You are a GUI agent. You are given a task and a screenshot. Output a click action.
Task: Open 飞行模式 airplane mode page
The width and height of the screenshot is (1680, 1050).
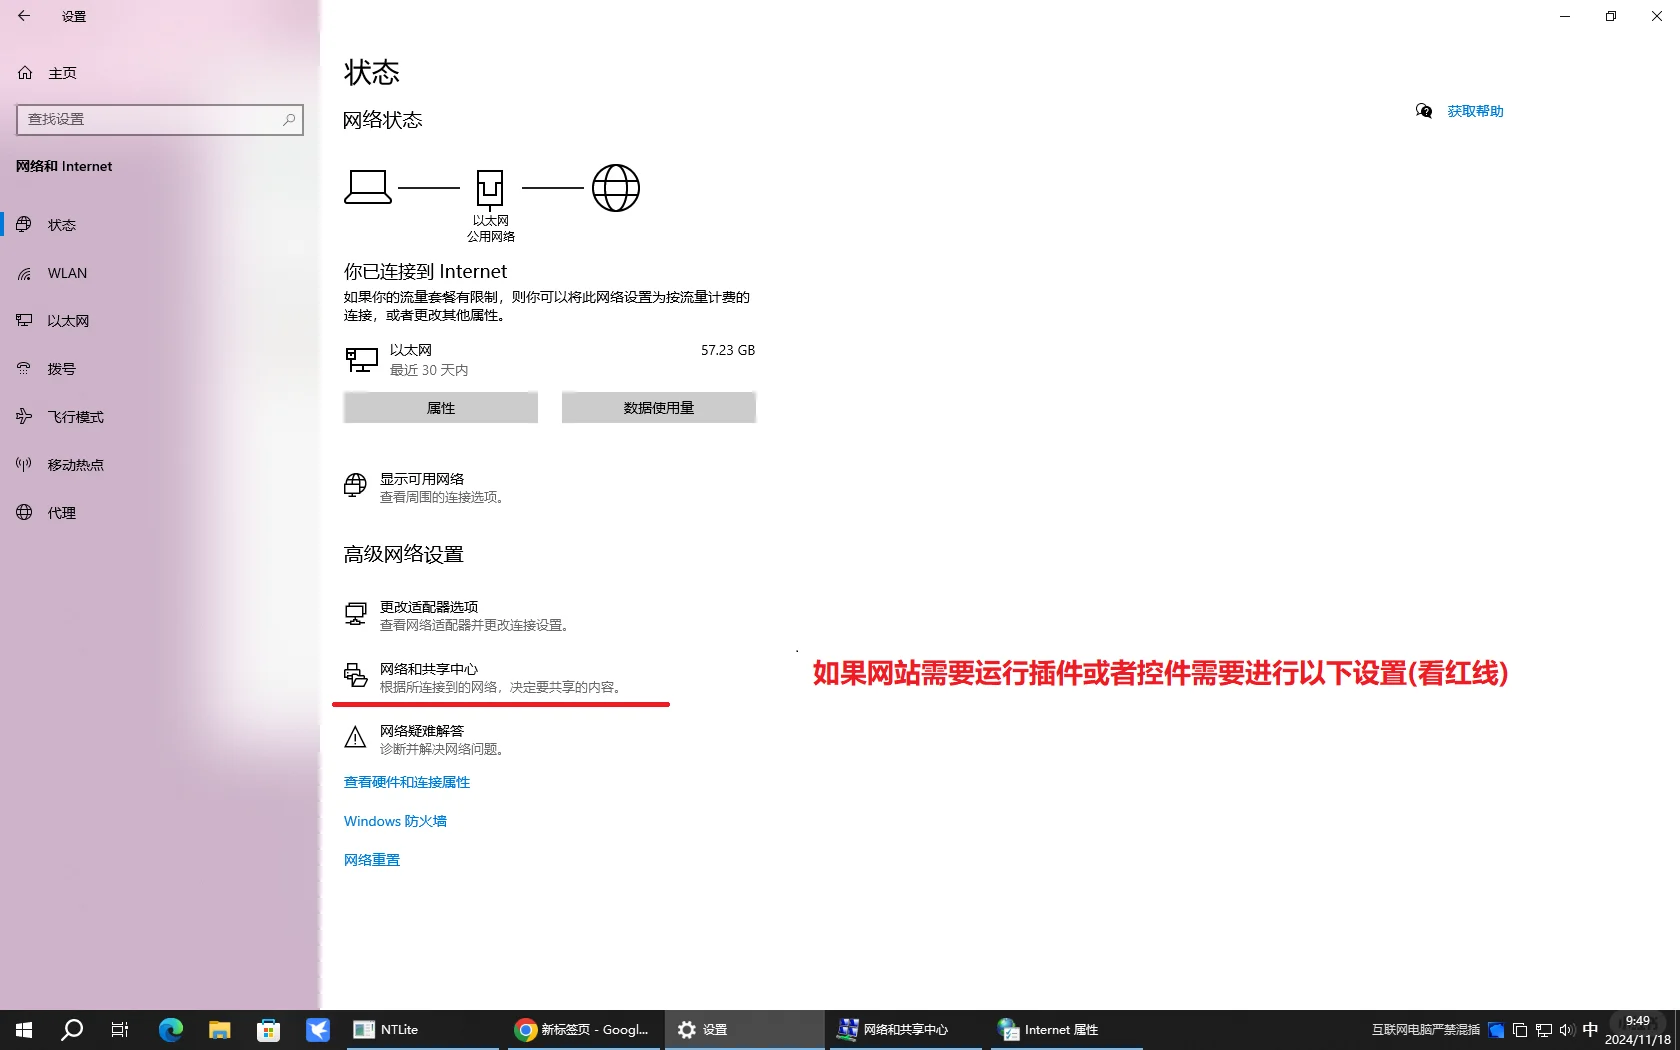pos(160,417)
